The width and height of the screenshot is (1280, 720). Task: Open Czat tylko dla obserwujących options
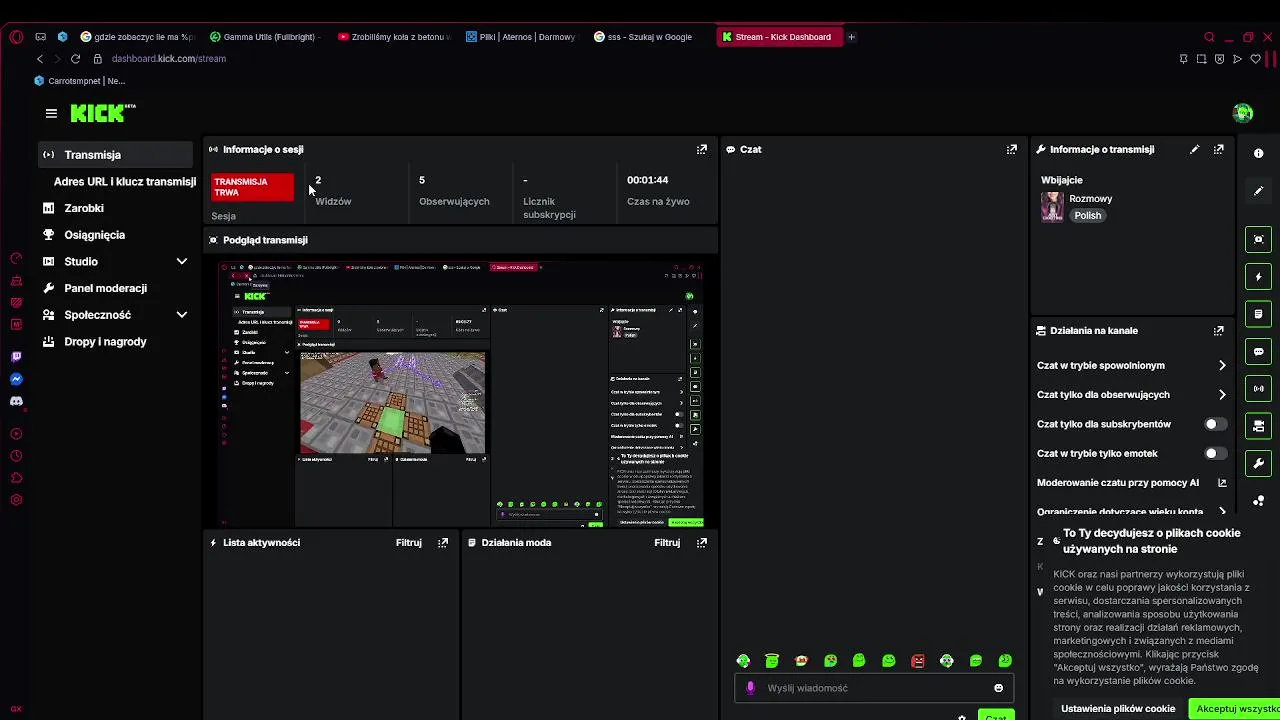(x=1131, y=395)
